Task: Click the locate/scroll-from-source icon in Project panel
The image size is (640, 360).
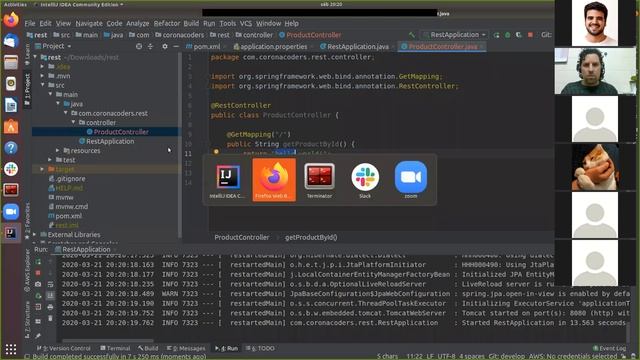Action: pyautogui.click(x=139, y=47)
